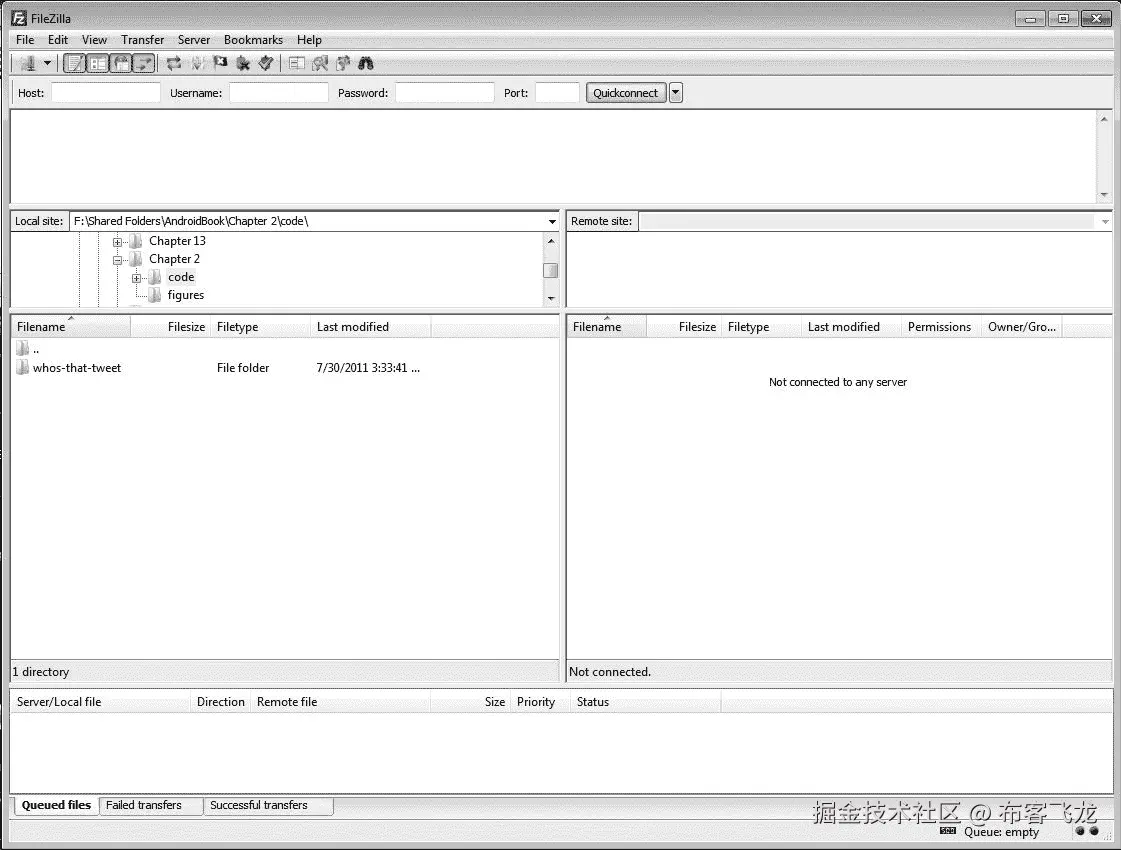Toggle processing of the transfer queue

tap(197, 64)
